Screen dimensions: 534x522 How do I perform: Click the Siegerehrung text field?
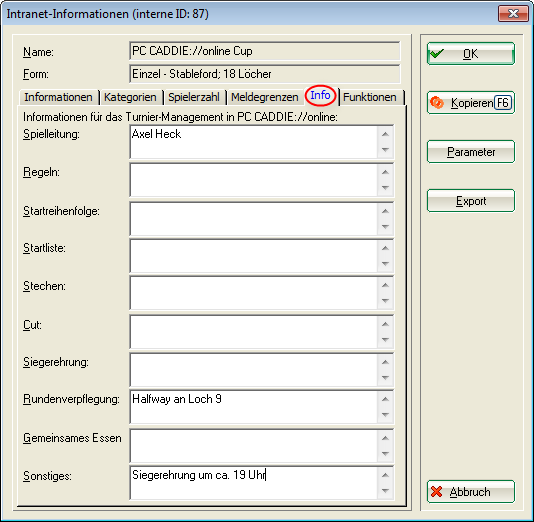pyautogui.click(x=254, y=370)
